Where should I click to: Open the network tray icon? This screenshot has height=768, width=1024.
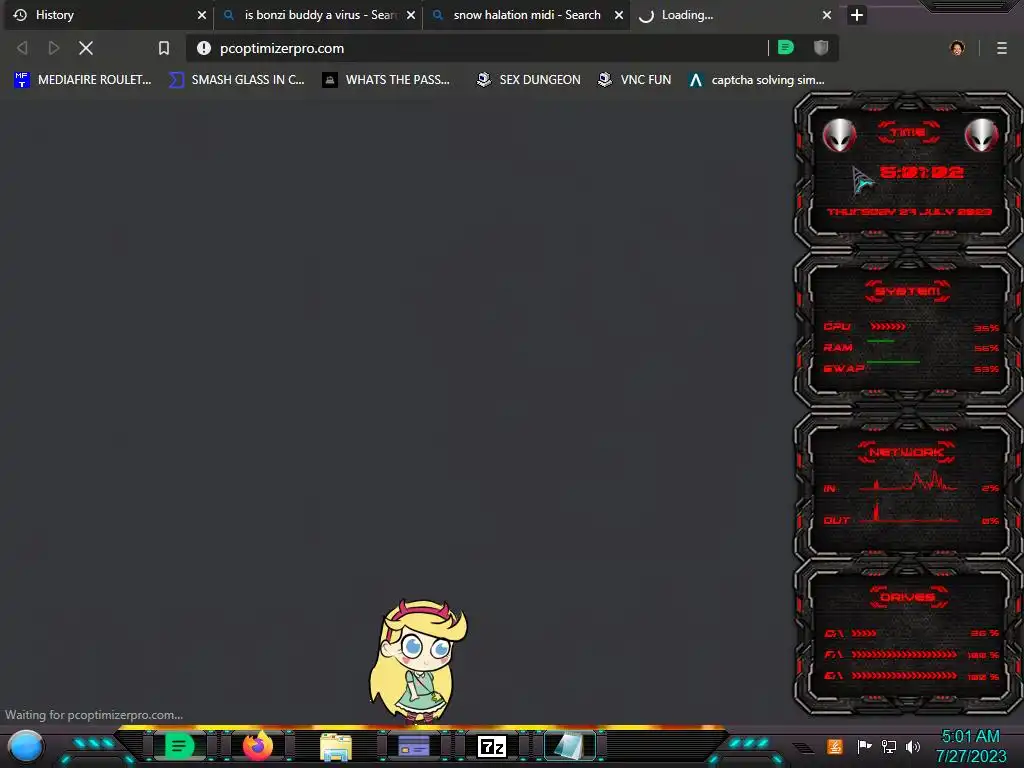[x=889, y=746]
